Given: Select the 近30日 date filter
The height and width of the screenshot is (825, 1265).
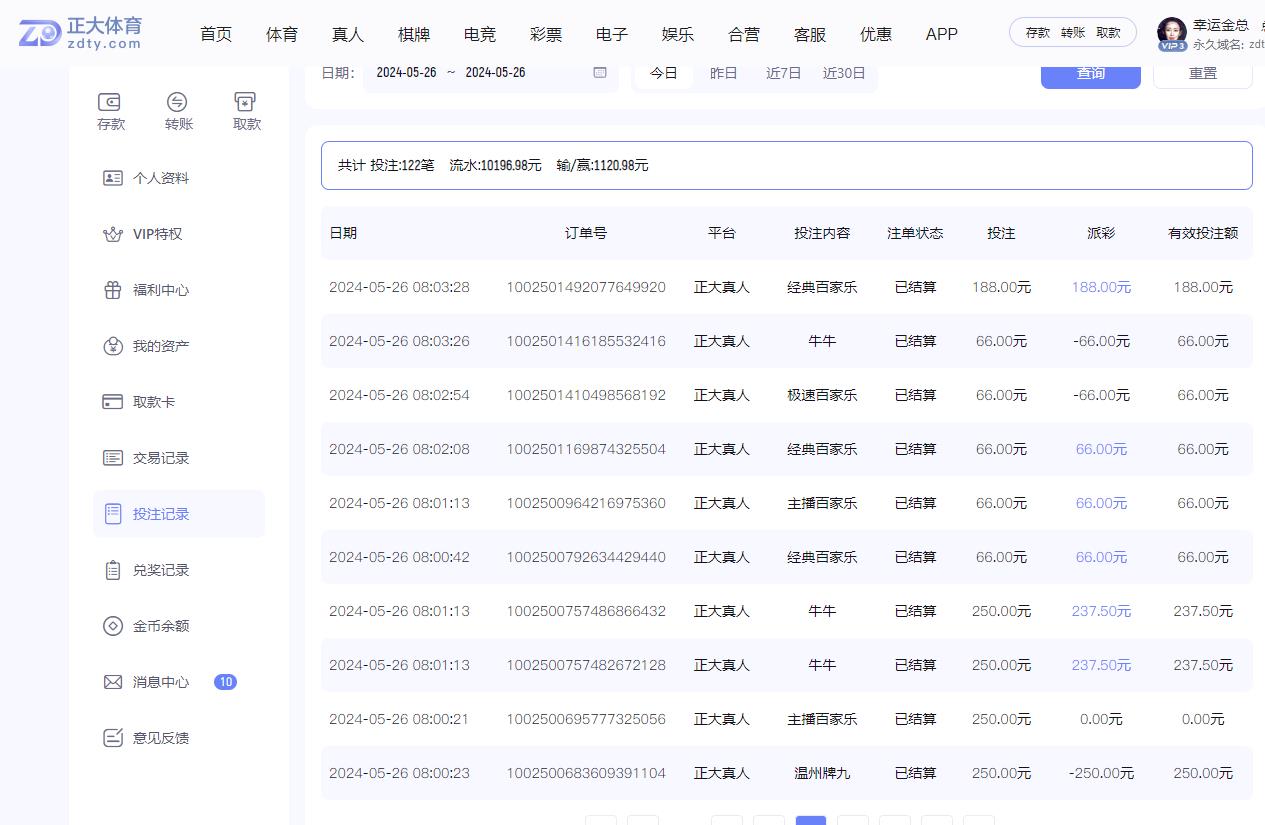Looking at the screenshot, I should [x=843, y=73].
